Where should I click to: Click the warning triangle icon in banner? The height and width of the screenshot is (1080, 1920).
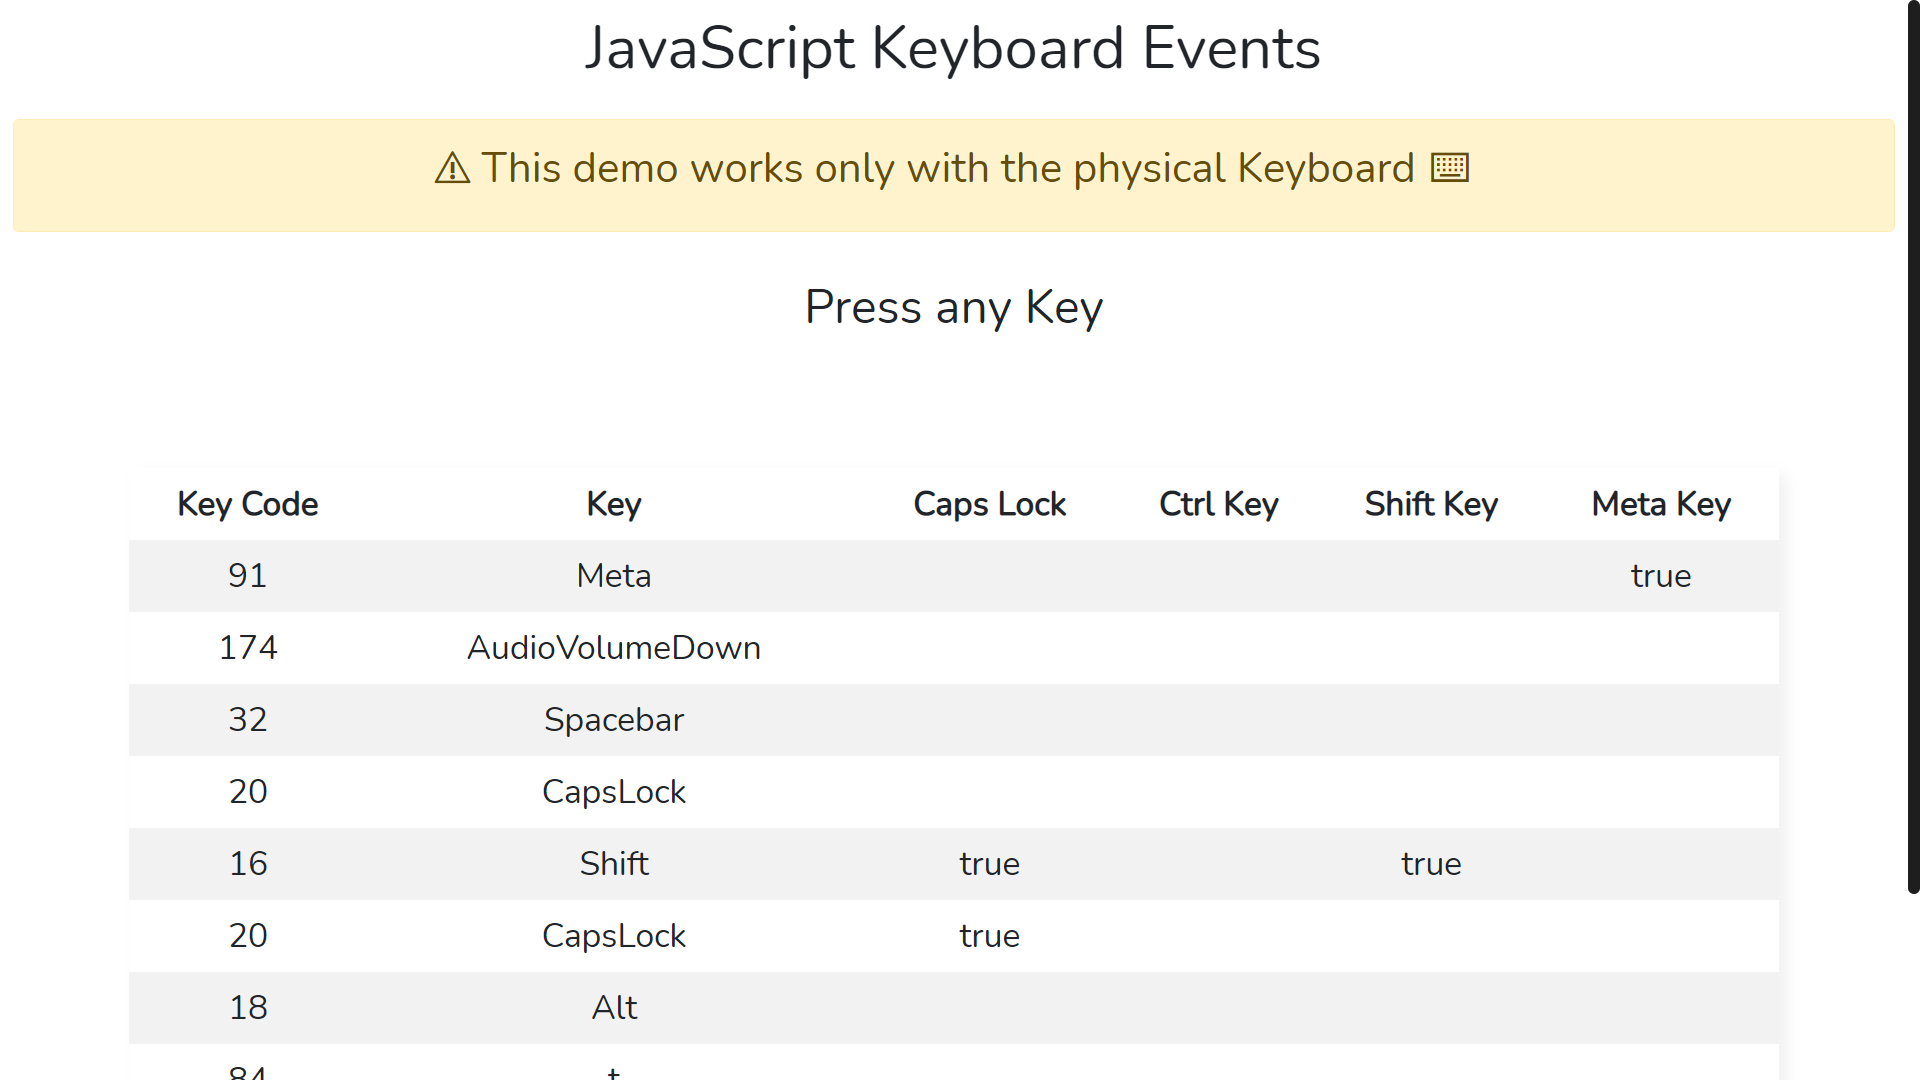pyautogui.click(x=452, y=168)
